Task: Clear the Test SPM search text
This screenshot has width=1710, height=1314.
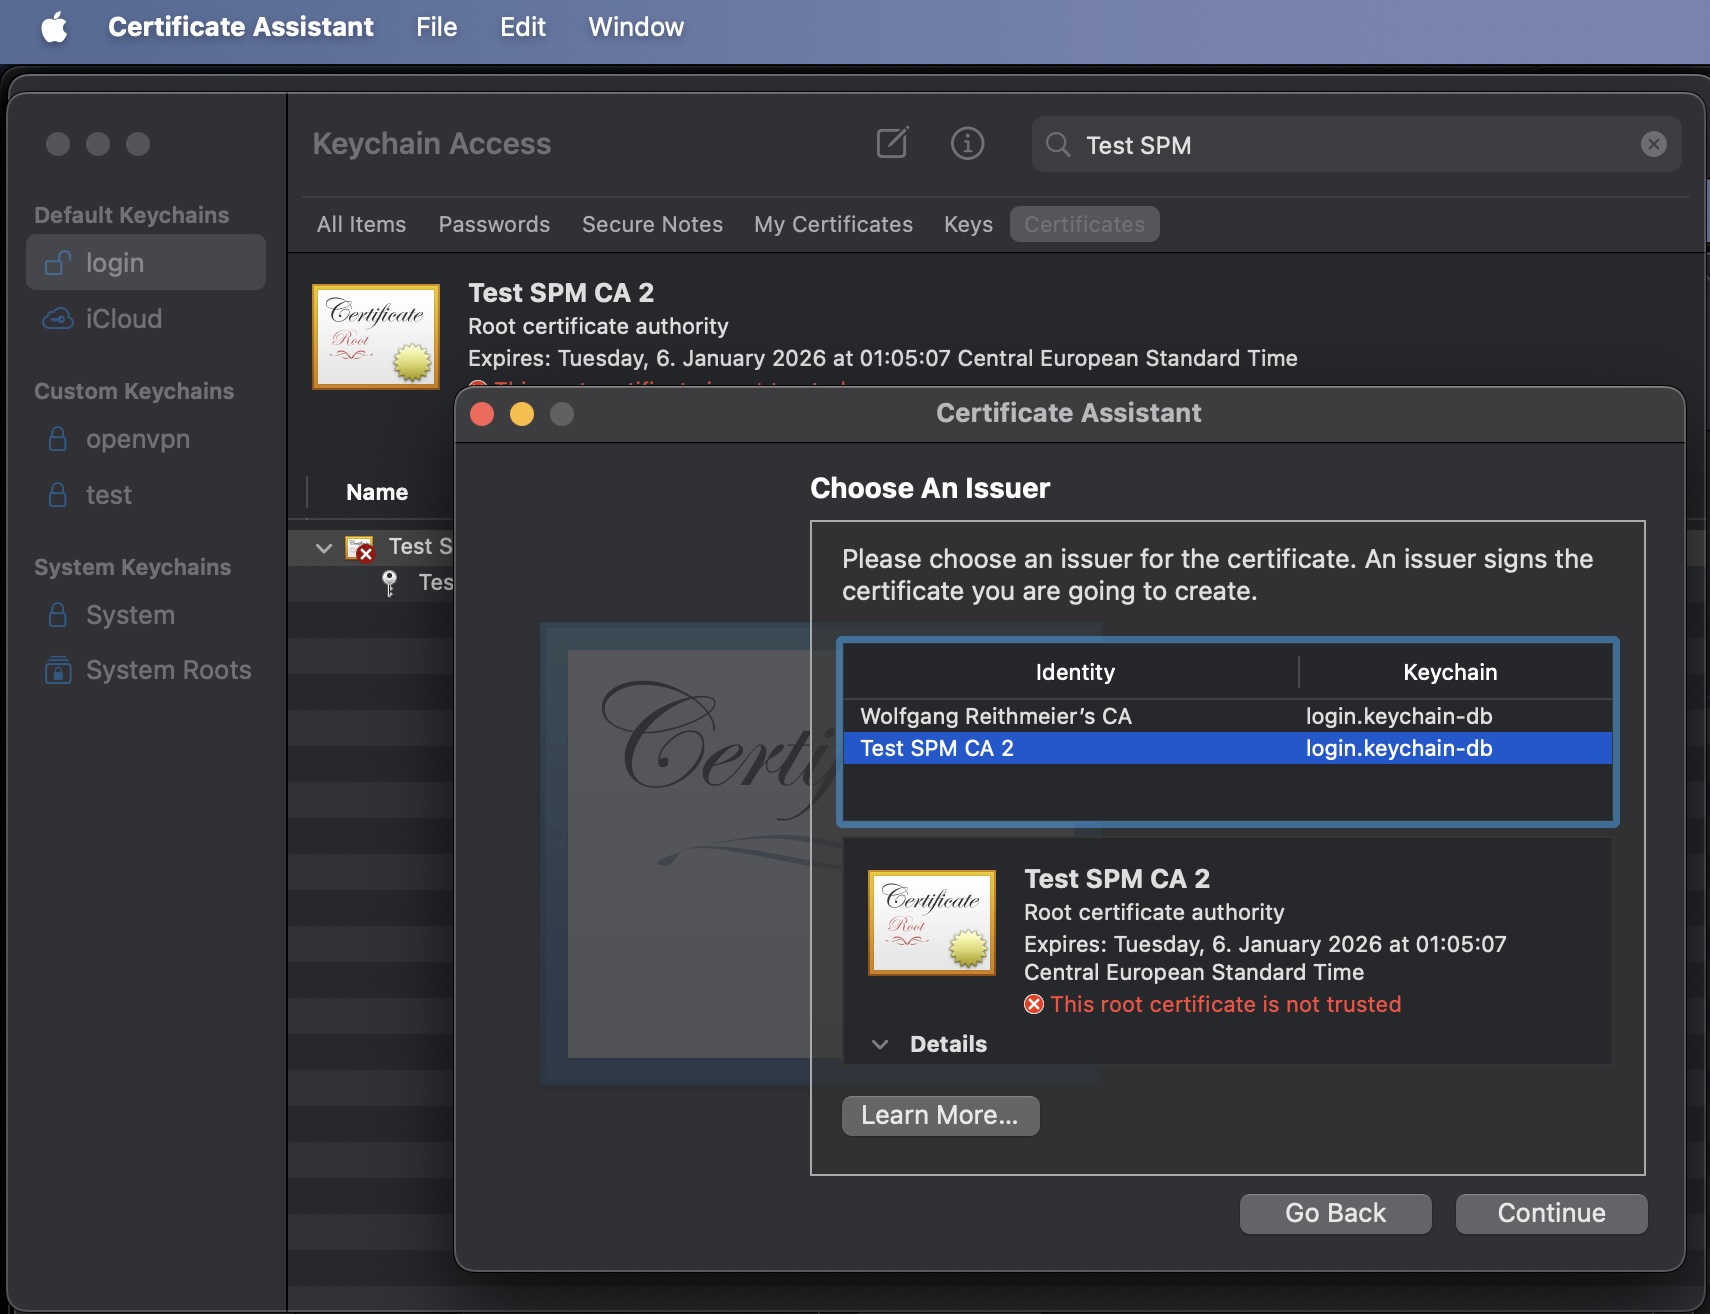Action: [x=1654, y=145]
